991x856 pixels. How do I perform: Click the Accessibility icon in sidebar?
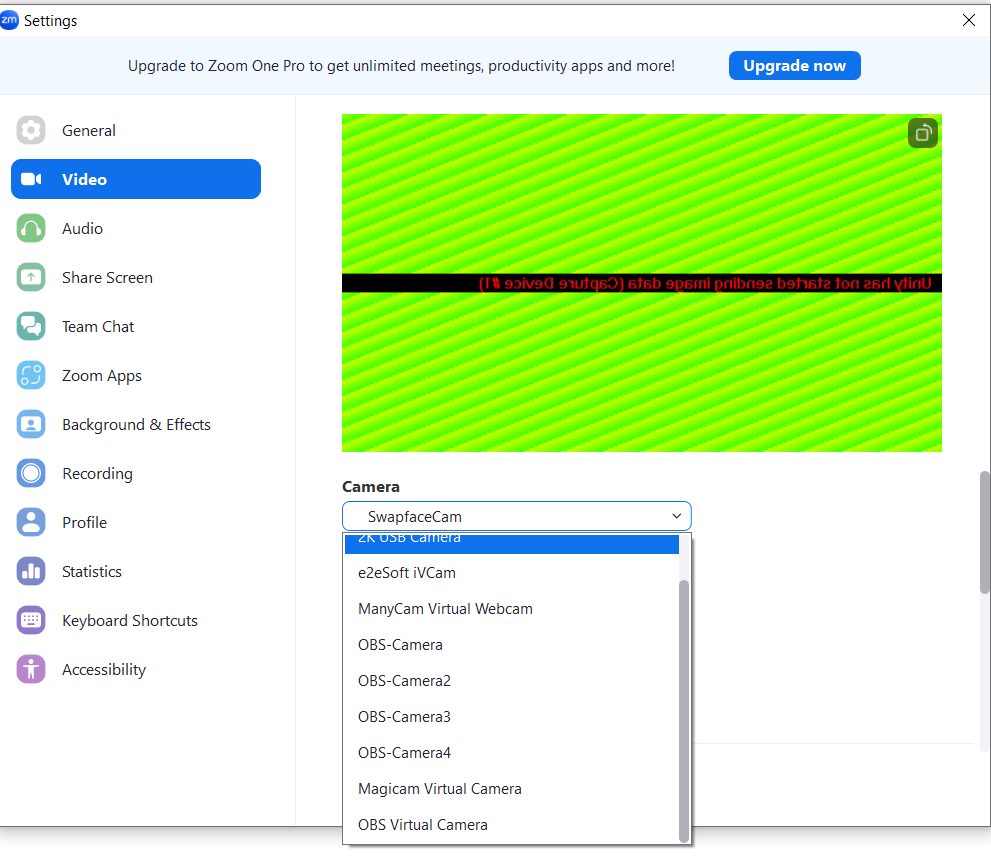point(31,669)
